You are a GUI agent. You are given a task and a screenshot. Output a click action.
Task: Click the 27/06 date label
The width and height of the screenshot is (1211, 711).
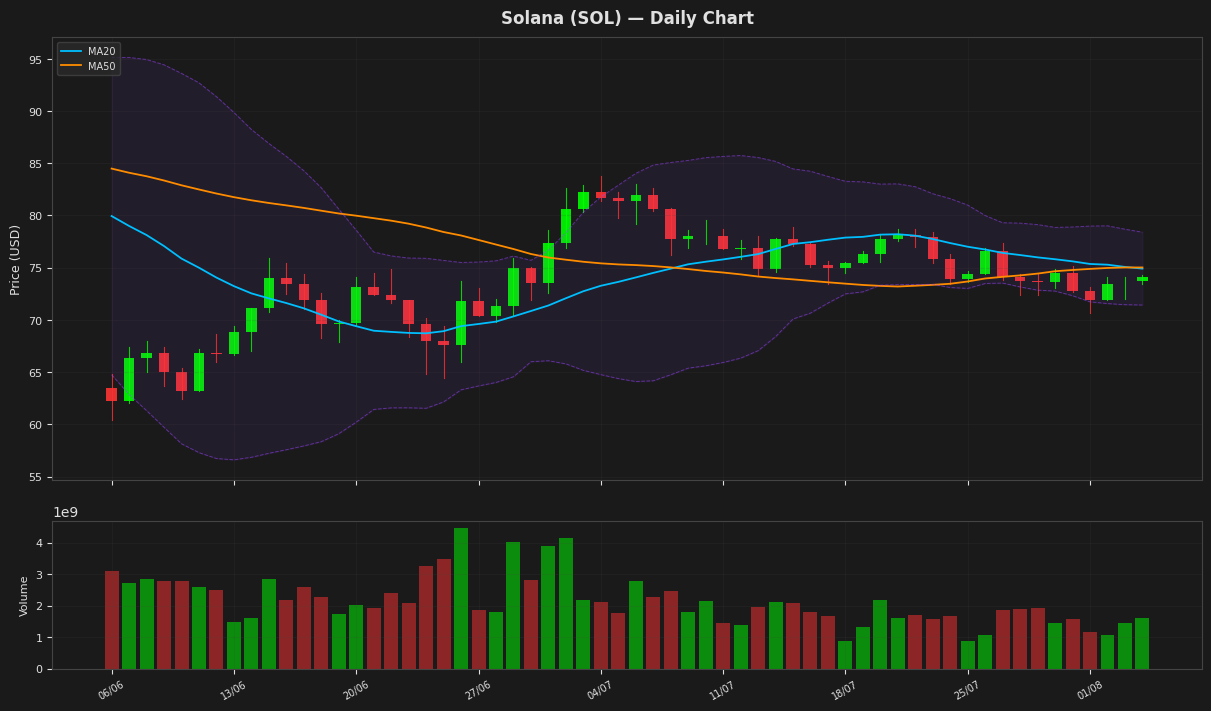(478, 690)
